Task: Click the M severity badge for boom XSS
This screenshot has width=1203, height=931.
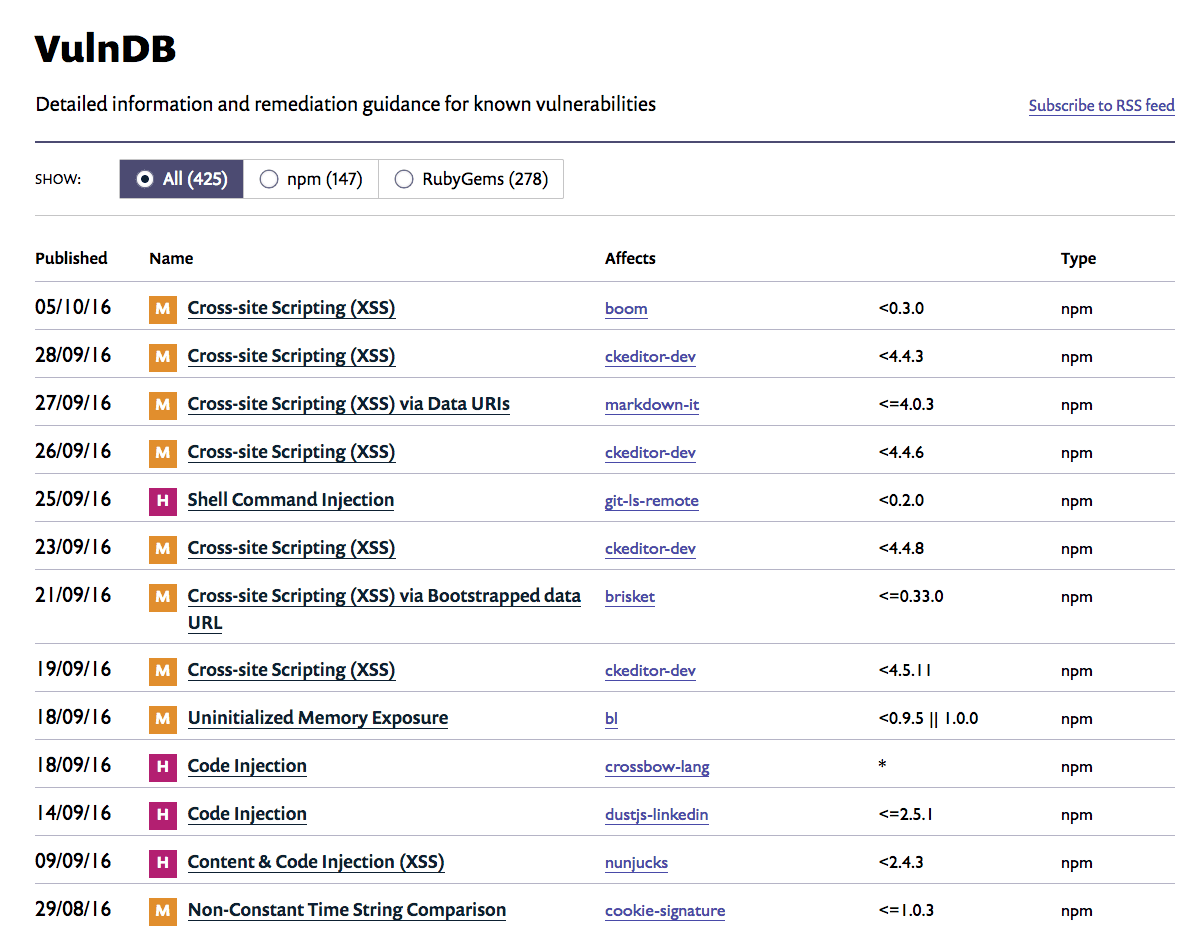Action: [x=163, y=309]
